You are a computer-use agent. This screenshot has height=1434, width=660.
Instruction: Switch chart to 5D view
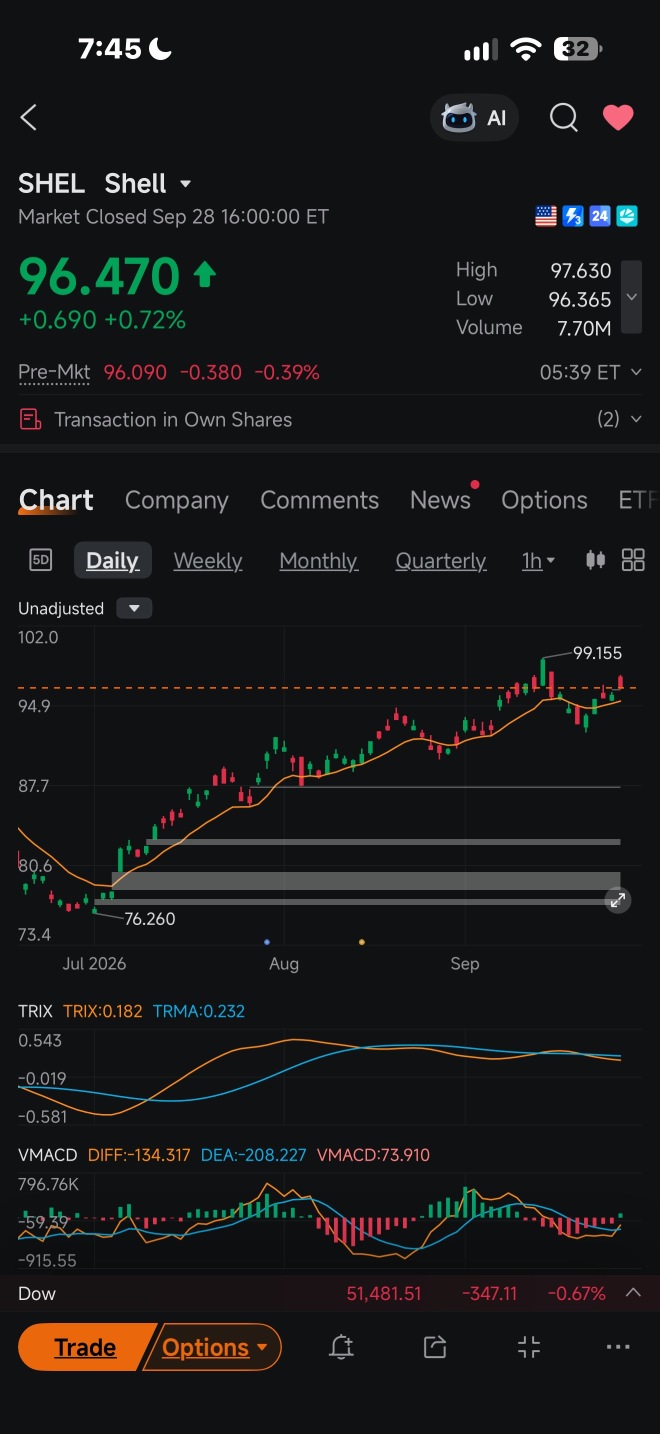tap(40, 560)
